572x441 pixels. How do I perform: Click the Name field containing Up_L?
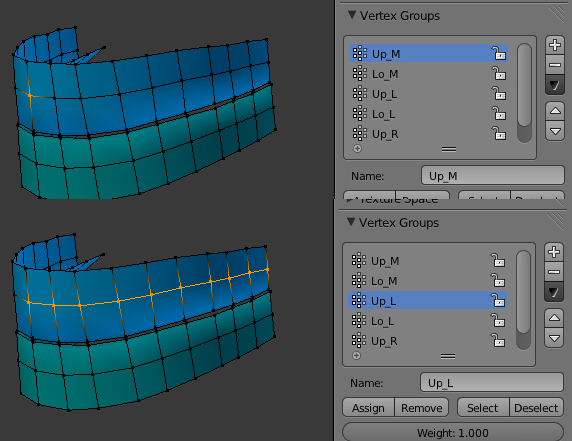(492, 383)
